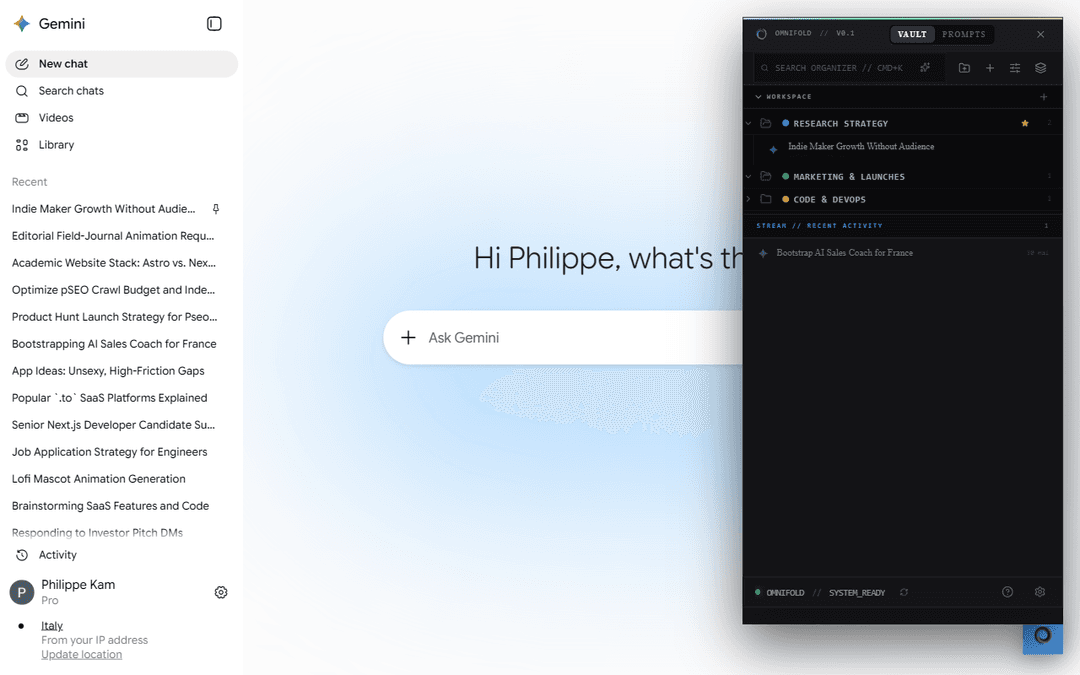
Task: Click the blue Omnifold floating launcher button
Action: coord(1042,638)
